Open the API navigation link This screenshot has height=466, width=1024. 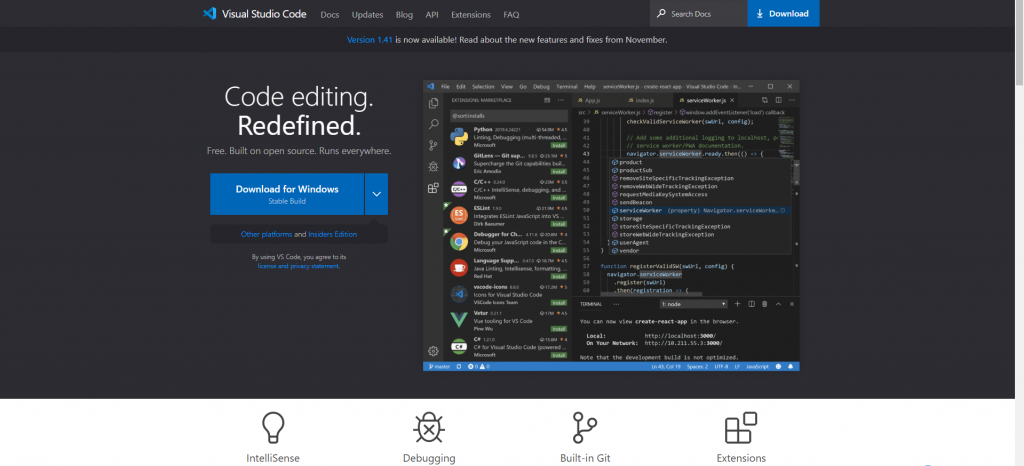[x=432, y=14]
